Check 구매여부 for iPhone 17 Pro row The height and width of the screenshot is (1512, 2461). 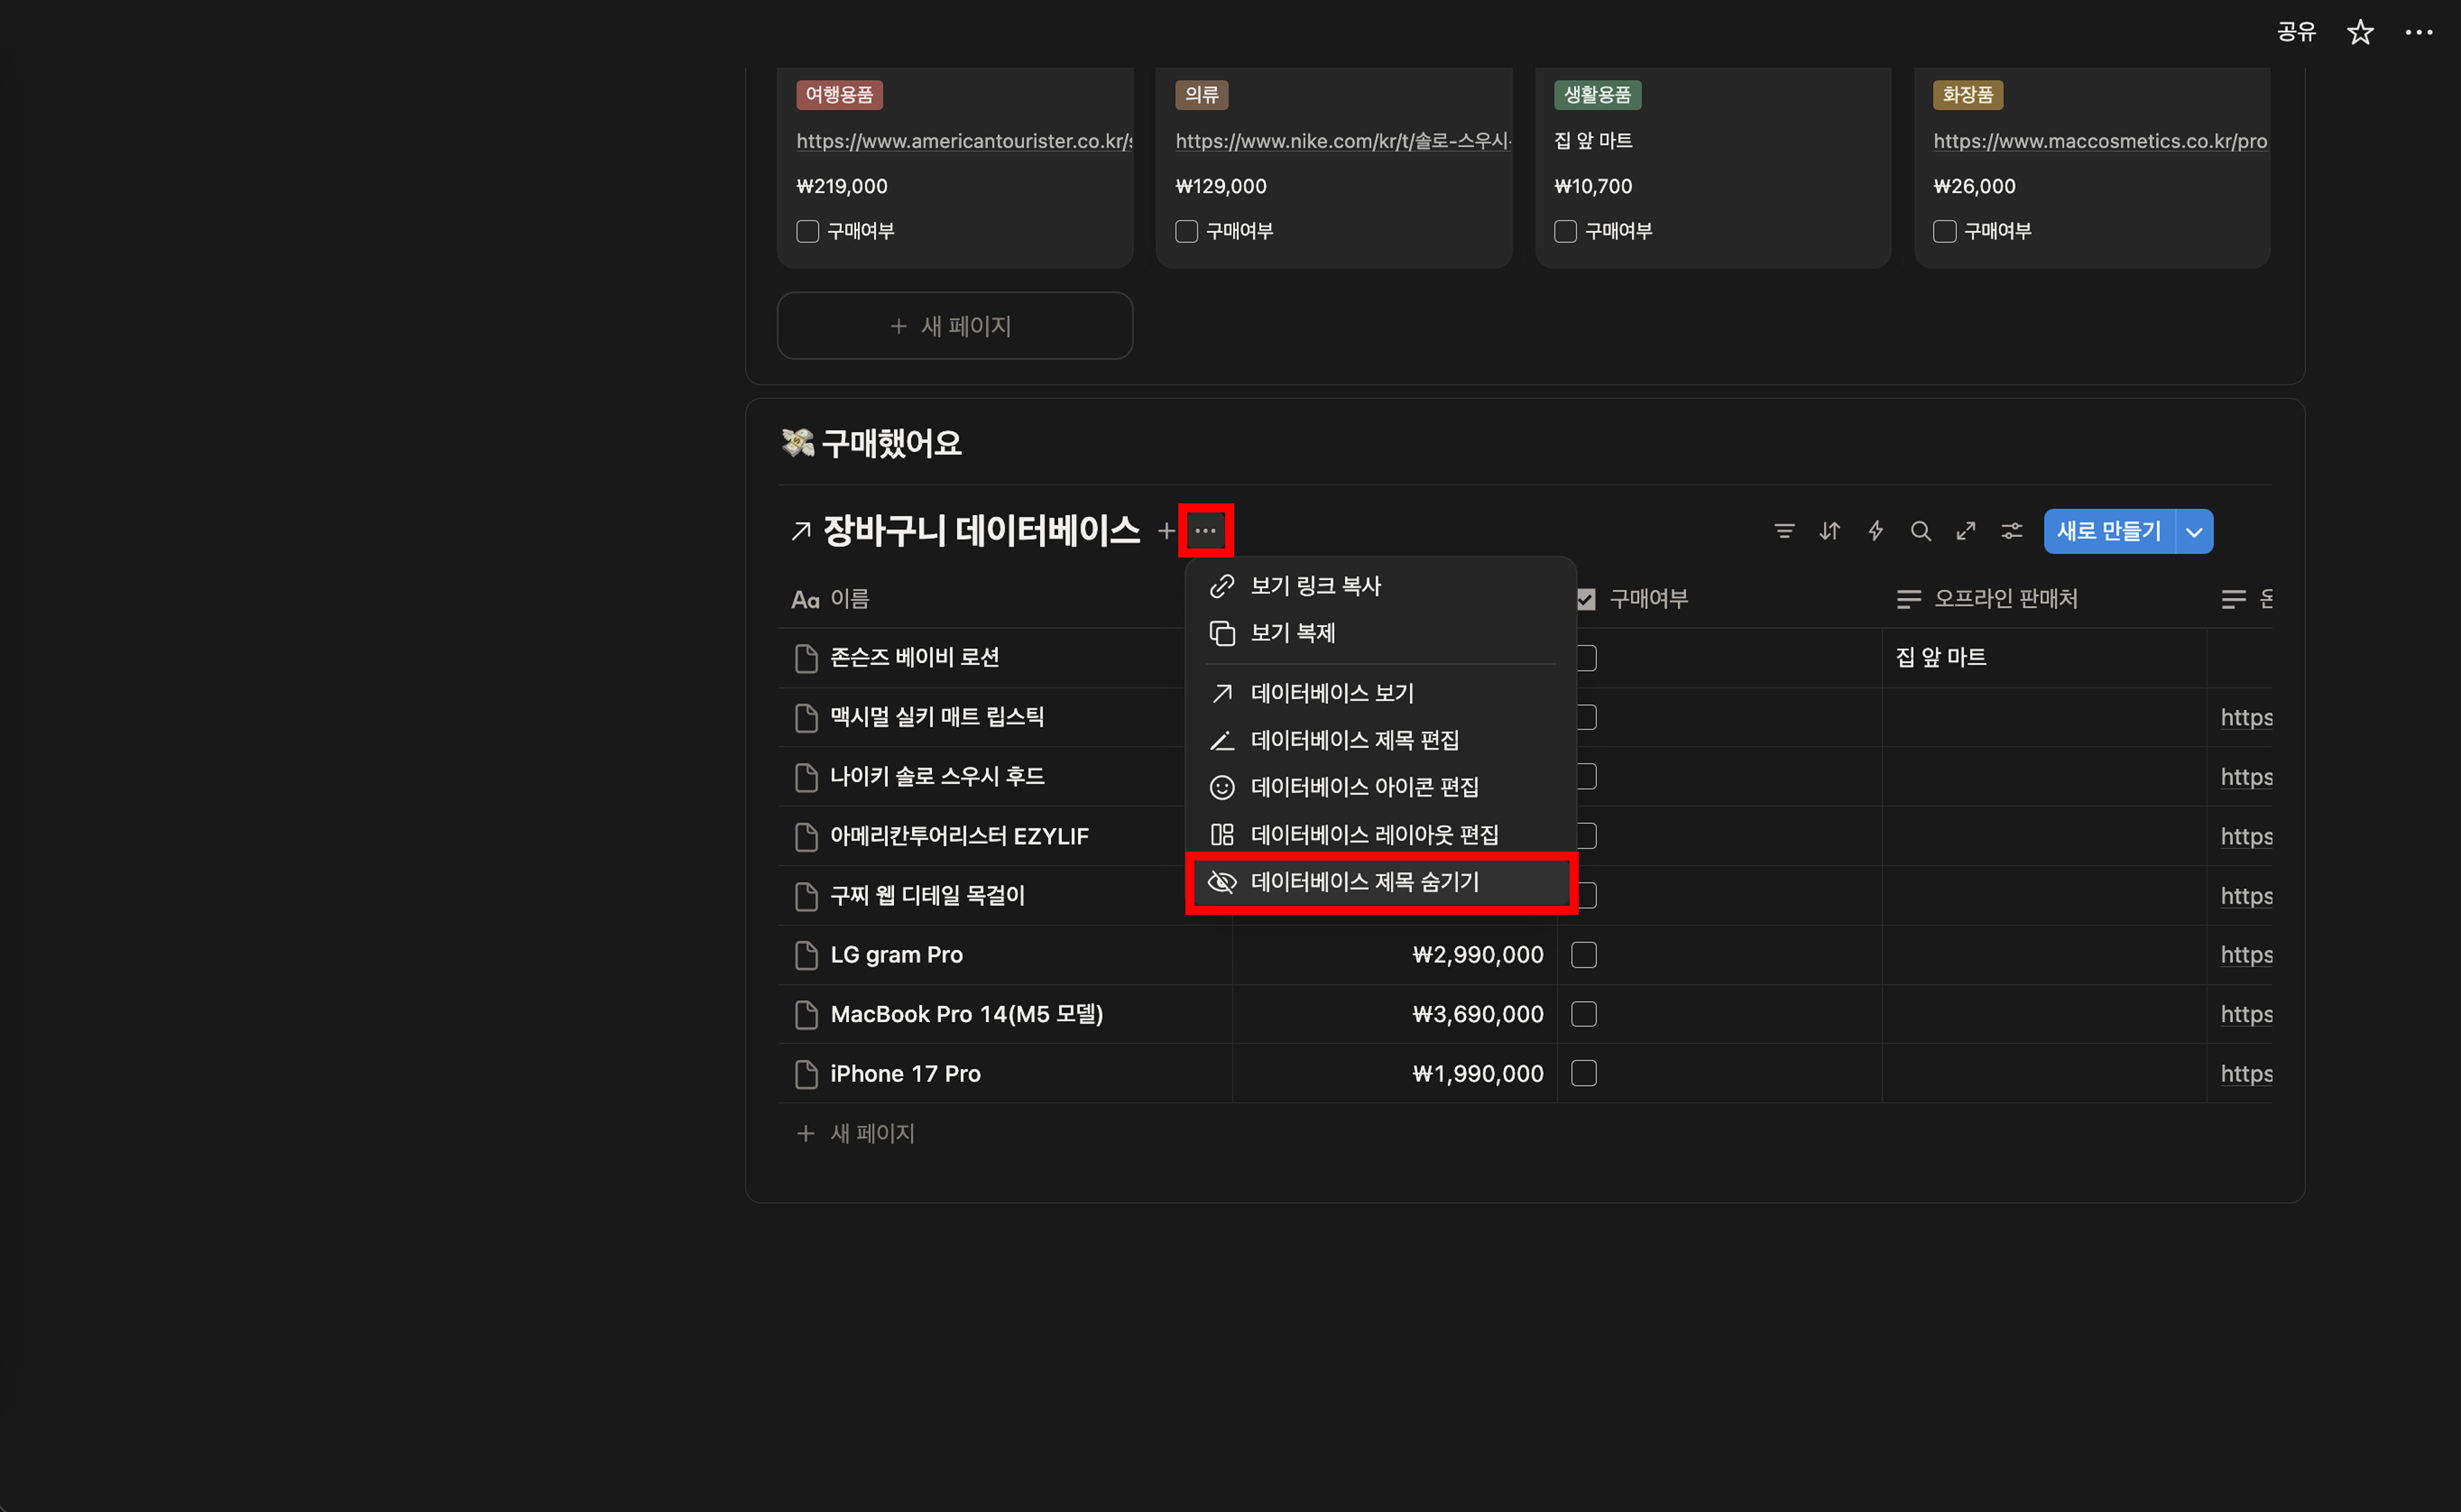coord(1583,1073)
